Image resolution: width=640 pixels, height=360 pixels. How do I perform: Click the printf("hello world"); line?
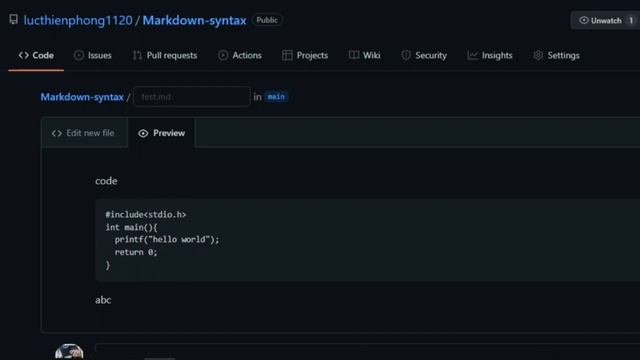[x=167, y=240]
